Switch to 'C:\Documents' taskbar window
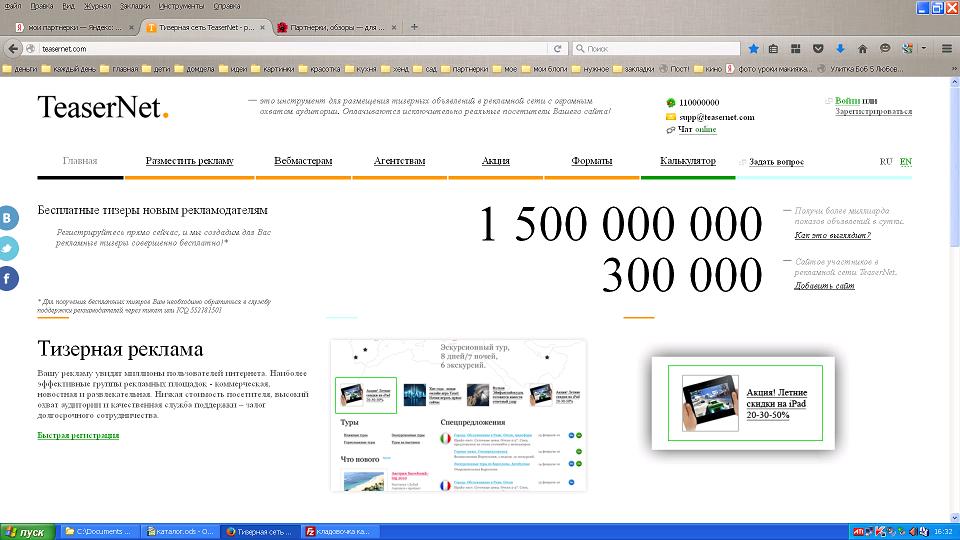 pos(100,531)
